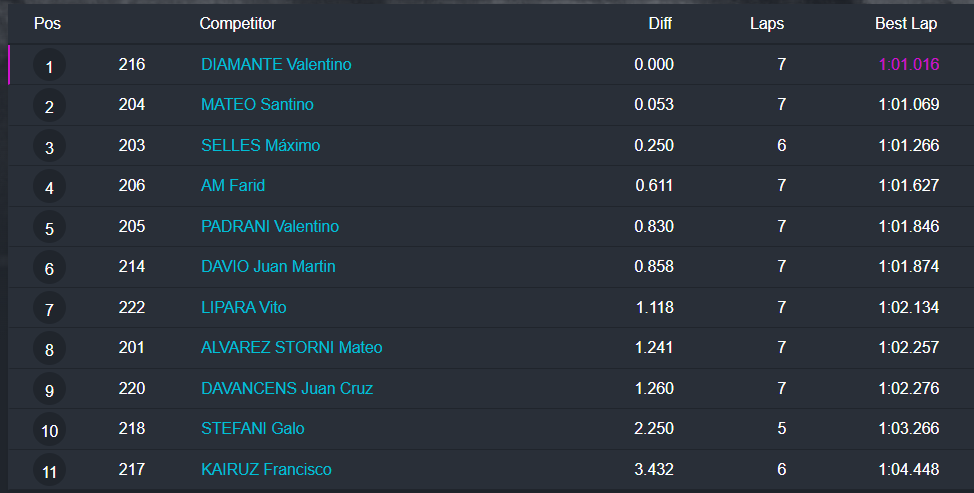Click position 3 circle badge

[49, 147]
